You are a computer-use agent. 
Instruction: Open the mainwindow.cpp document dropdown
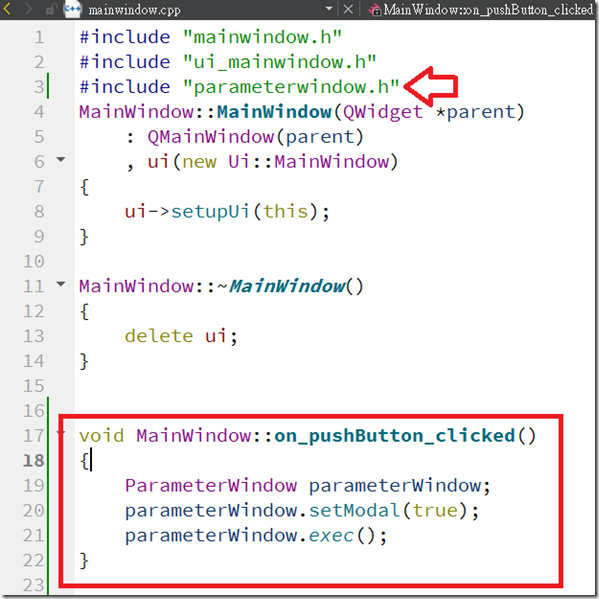click(329, 8)
